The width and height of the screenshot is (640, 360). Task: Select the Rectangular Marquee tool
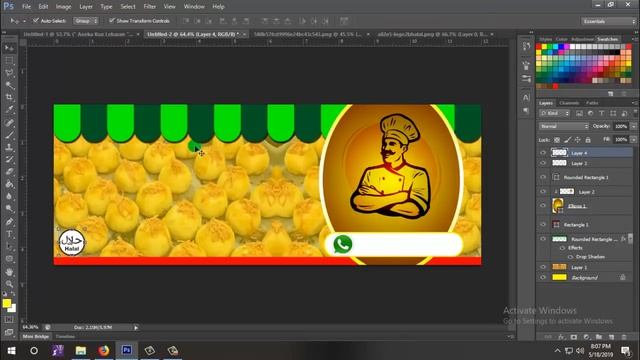coord(9,60)
